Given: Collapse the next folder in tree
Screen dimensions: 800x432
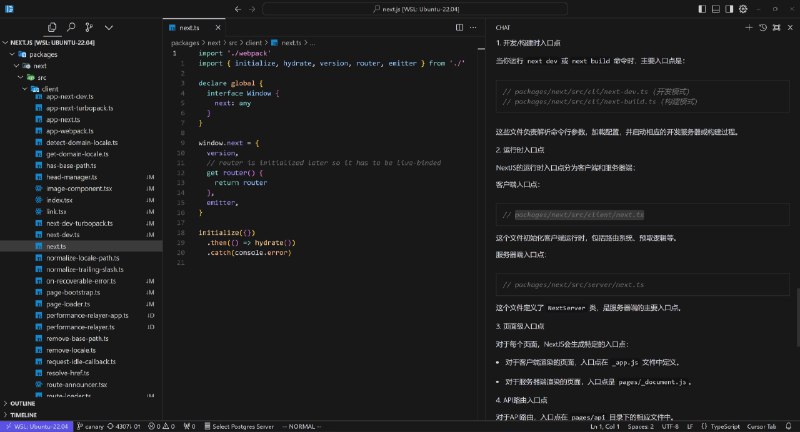Looking at the screenshot, I should click(81, 66).
